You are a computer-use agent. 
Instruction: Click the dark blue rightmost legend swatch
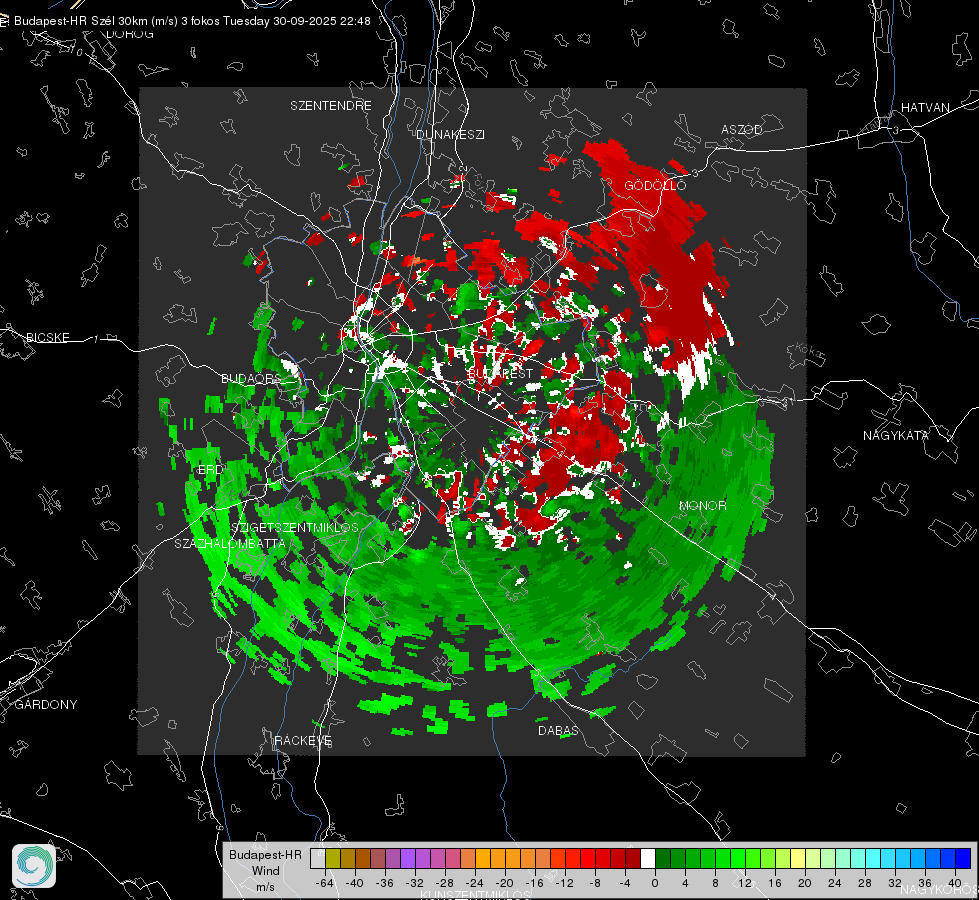pos(963,859)
